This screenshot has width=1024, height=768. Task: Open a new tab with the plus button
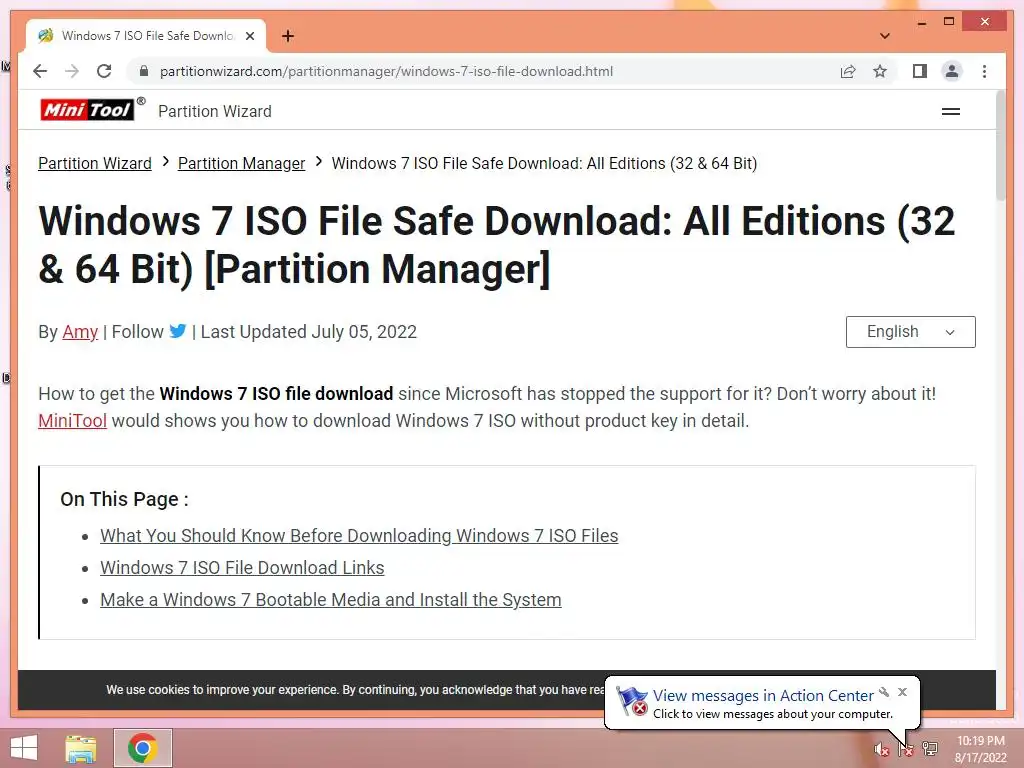(x=288, y=36)
